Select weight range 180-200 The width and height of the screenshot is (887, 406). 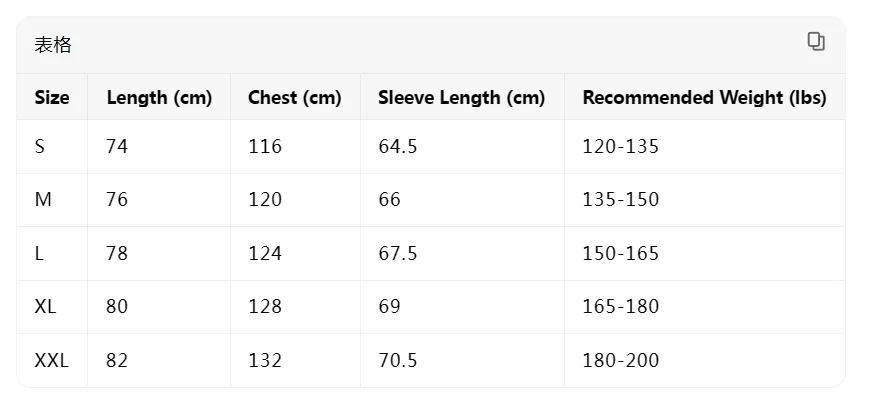click(x=620, y=360)
